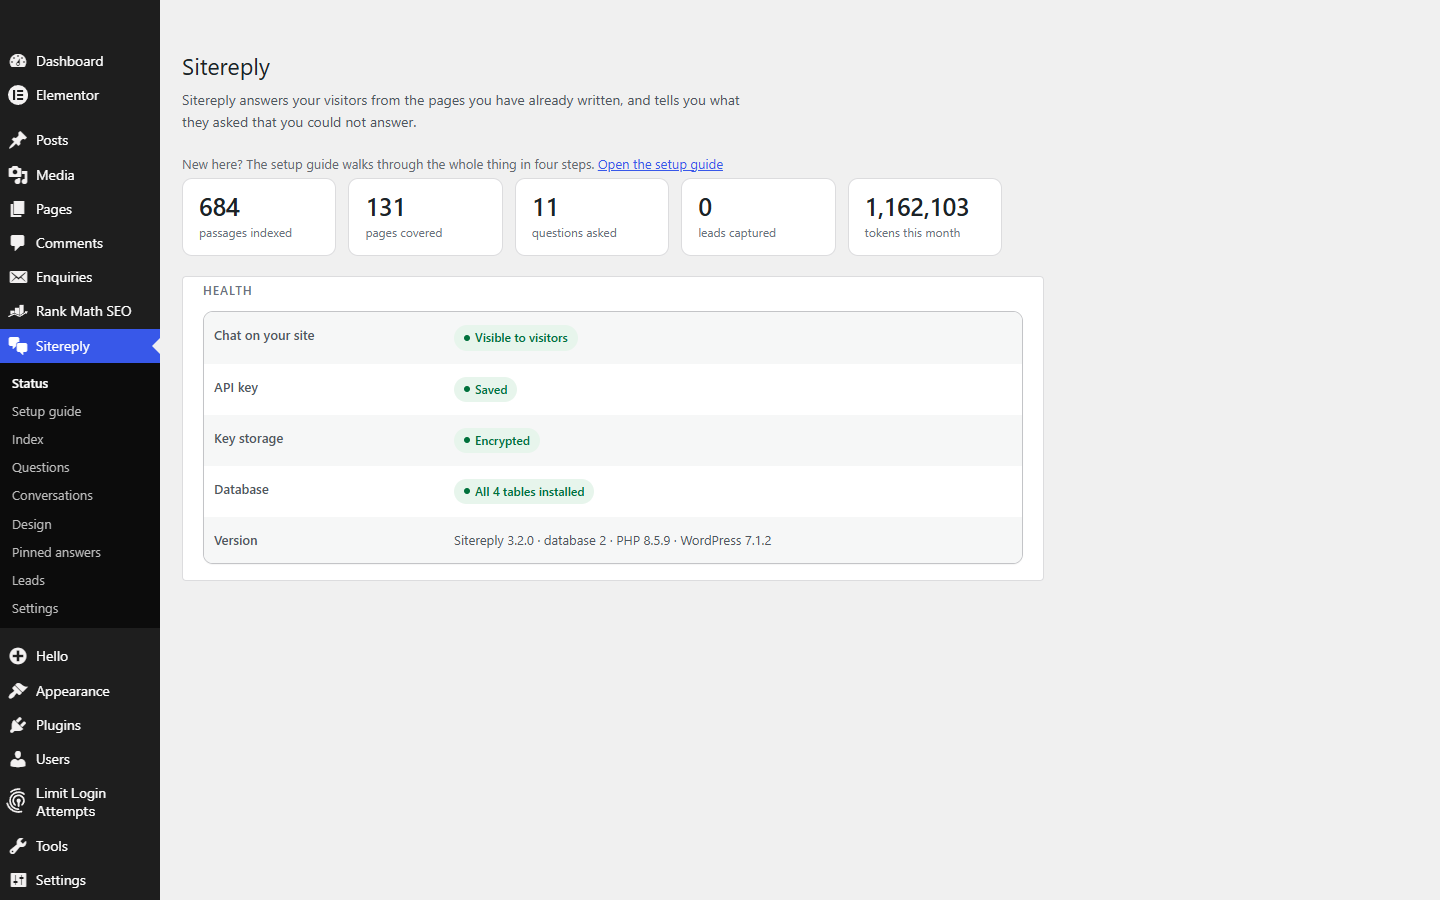The height and width of the screenshot is (900, 1440).
Task: Open the Conversations submenu entry
Action: (x=80, y=495)
